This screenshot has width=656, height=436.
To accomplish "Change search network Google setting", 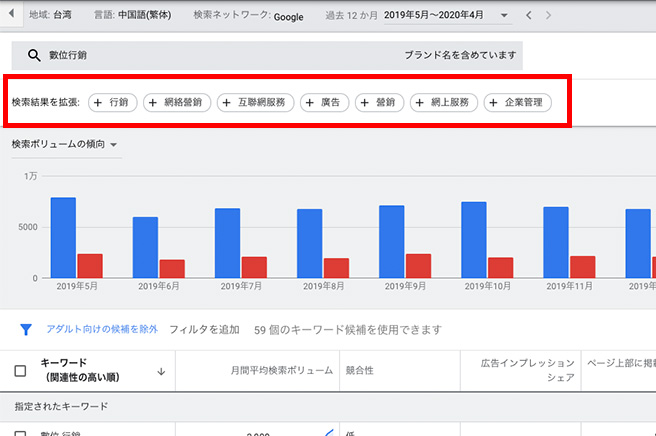I will 248,16.
